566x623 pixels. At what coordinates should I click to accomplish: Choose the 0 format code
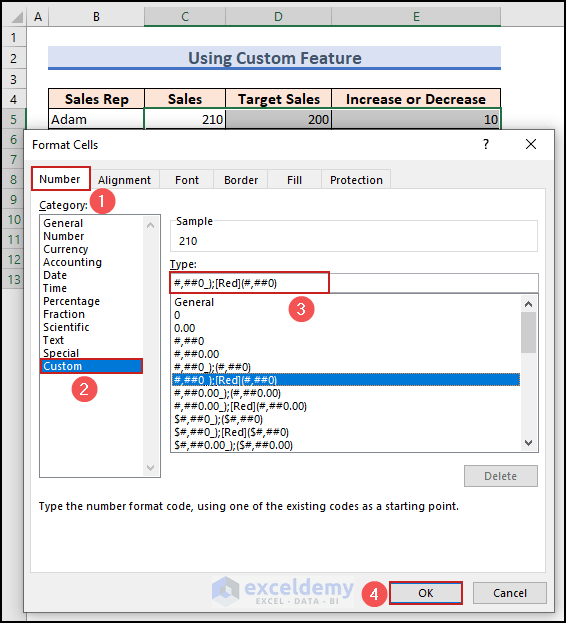pos(346,315)
